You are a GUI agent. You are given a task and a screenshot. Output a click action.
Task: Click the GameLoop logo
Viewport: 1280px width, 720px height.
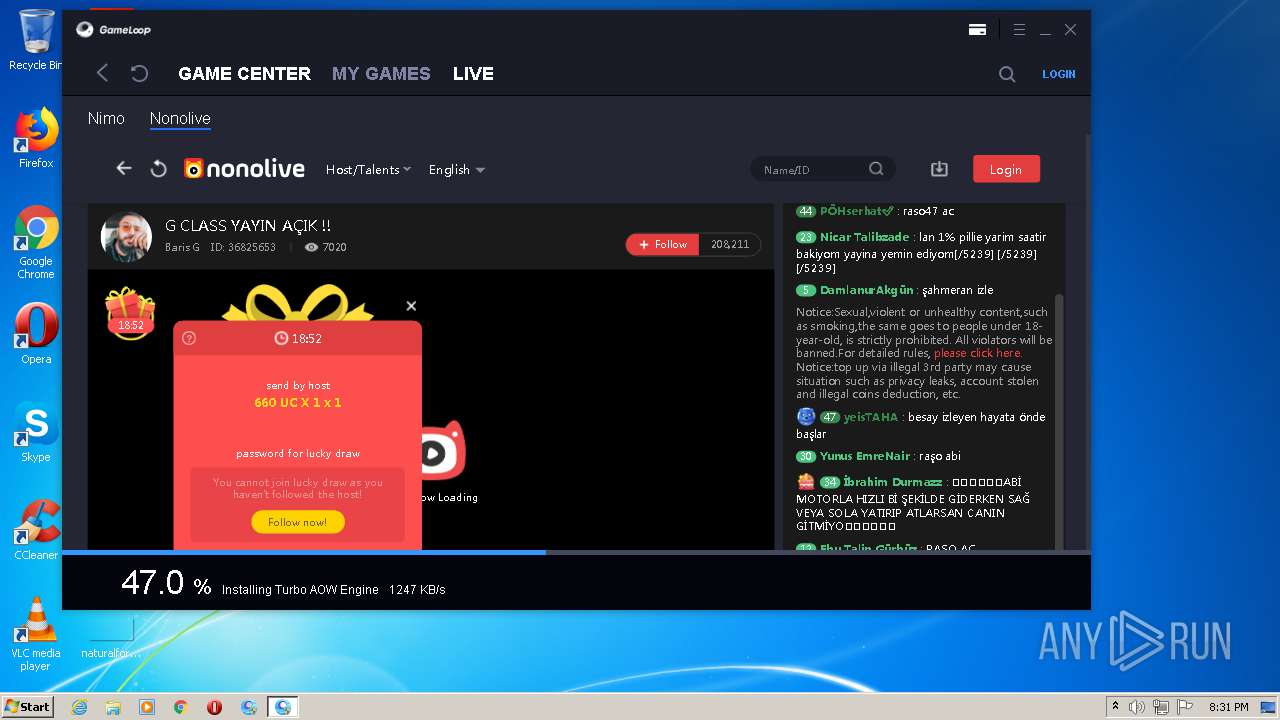113,30
